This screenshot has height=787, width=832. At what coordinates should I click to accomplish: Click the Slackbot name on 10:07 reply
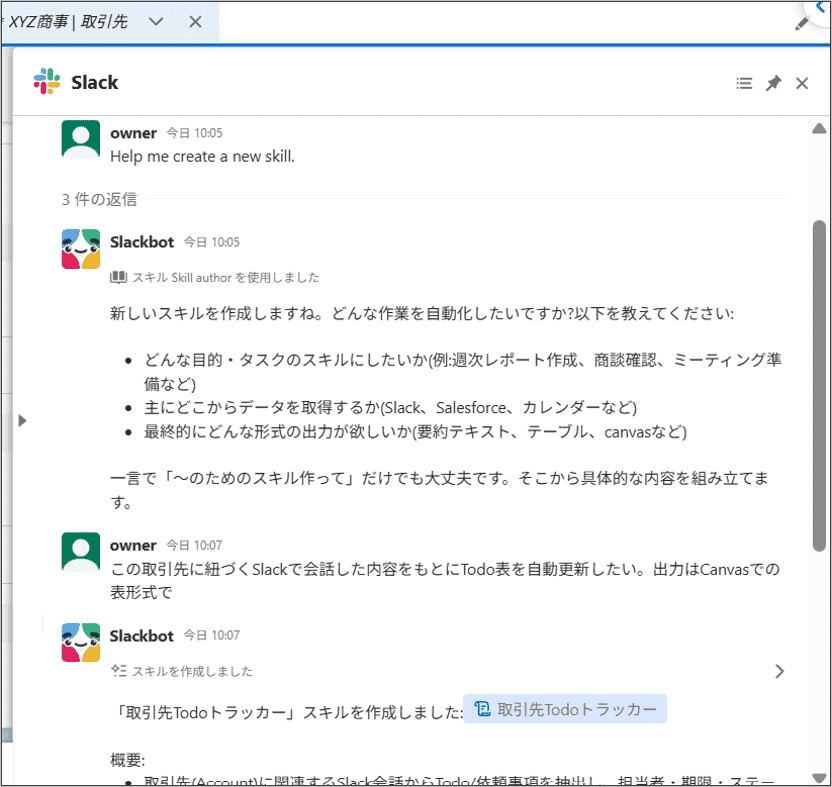tap(142, 636)
